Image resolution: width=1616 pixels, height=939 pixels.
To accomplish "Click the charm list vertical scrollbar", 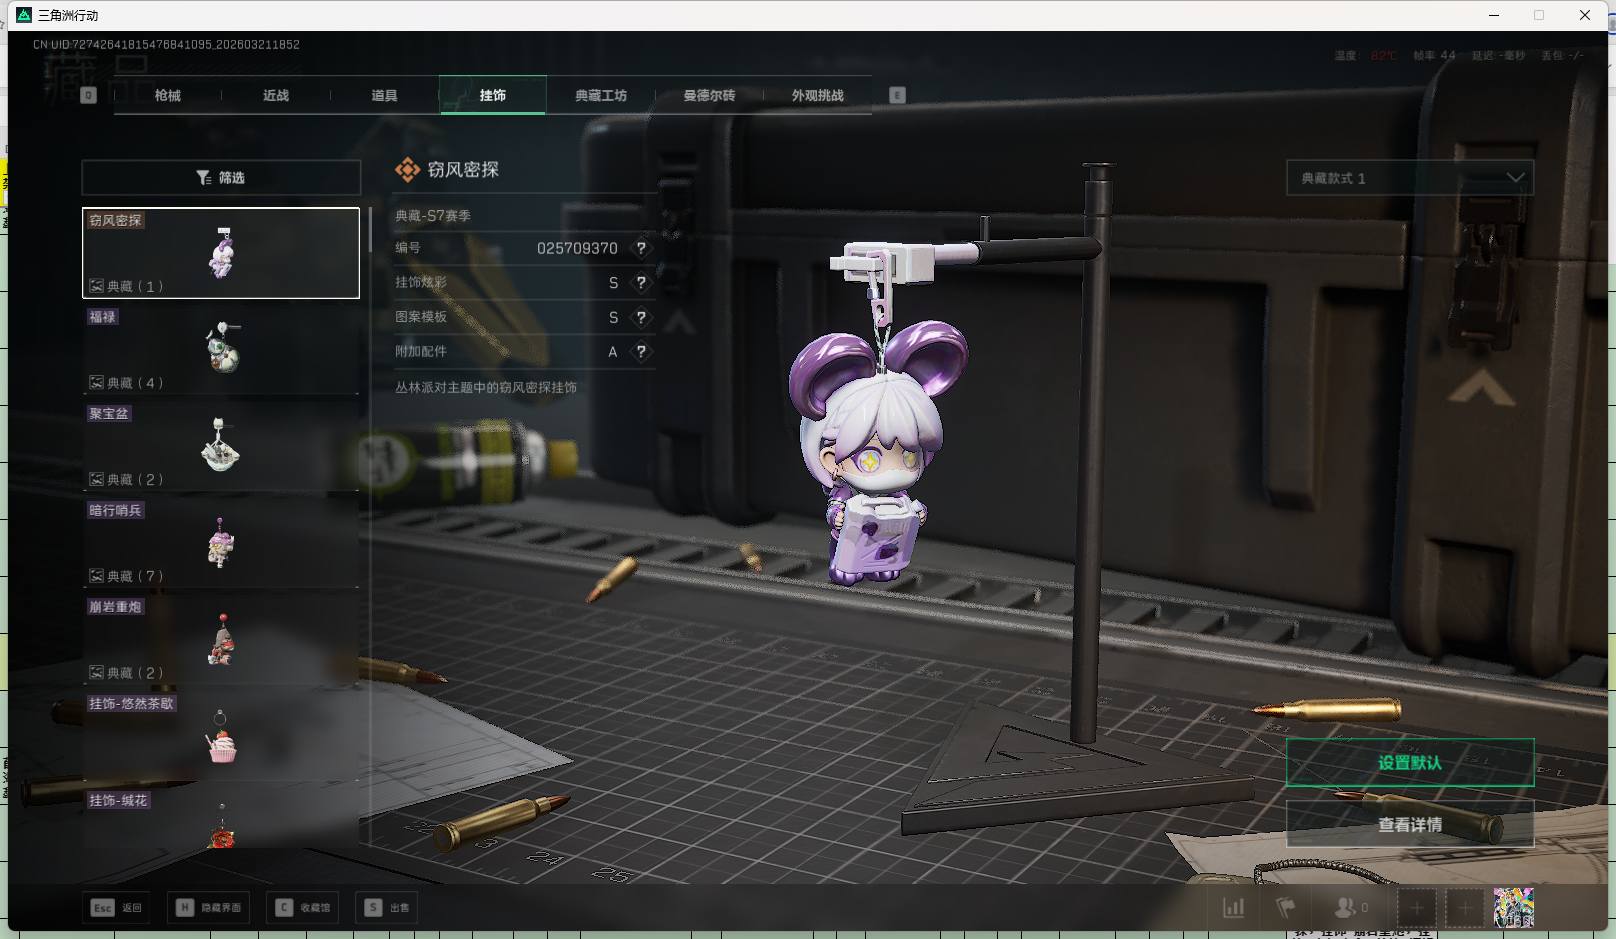I will point(370,231).
